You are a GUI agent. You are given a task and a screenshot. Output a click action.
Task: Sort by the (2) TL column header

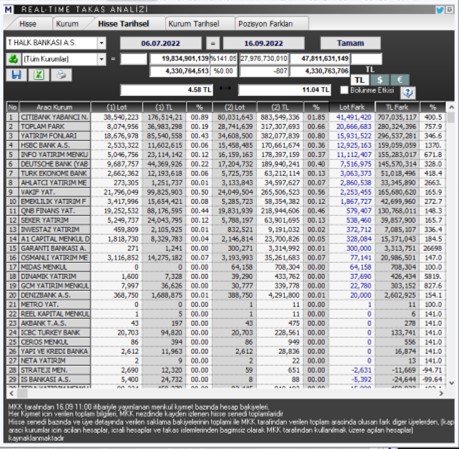pyautogui.click(x=280, y=107)
